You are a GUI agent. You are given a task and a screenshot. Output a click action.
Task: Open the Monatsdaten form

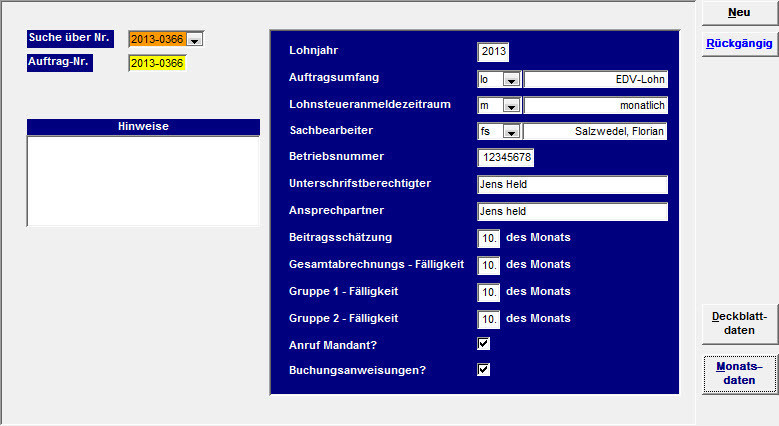coord(739,374)
